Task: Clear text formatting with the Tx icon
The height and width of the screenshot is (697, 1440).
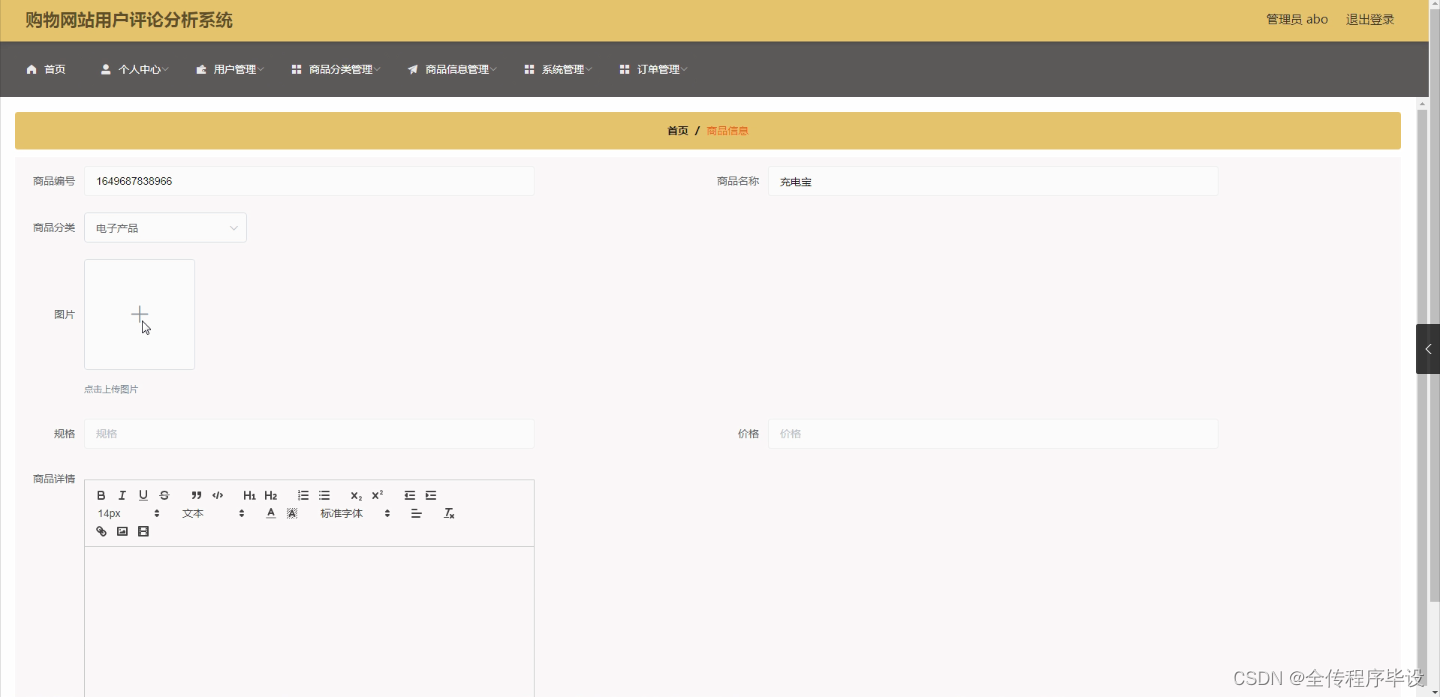Action: [449, 513]
